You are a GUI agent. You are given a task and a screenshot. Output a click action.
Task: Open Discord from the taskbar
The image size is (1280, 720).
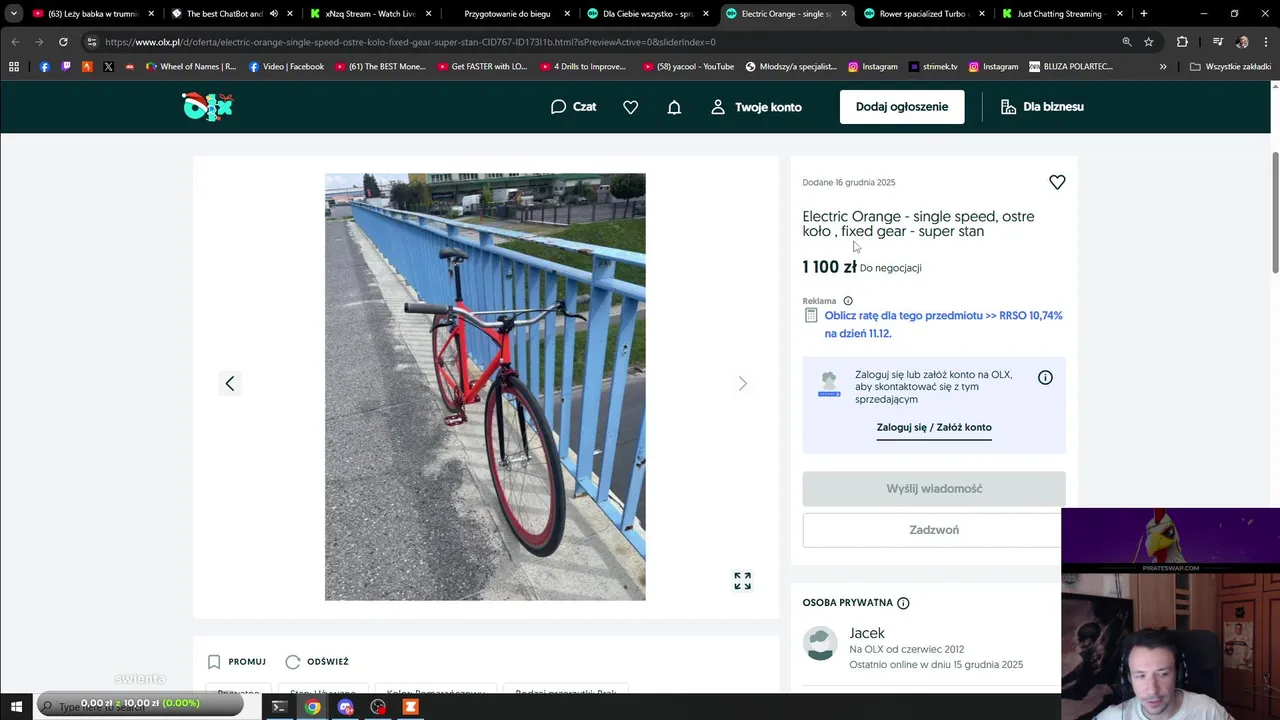click(345, 707)
